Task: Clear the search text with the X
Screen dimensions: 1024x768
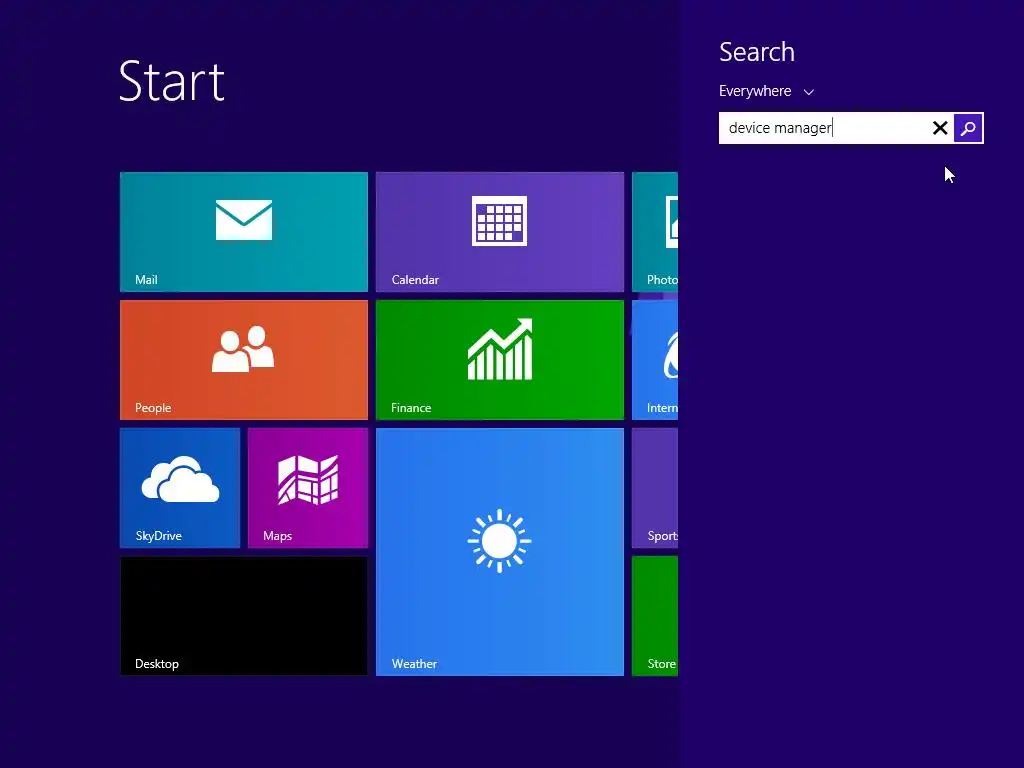Action: 940,128
